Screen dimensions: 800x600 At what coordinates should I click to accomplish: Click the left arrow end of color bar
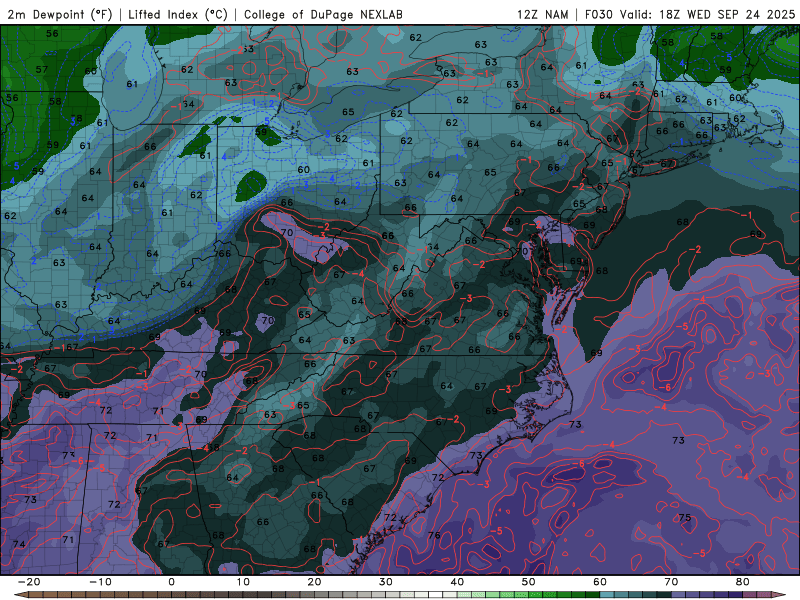tap(20, 595)
